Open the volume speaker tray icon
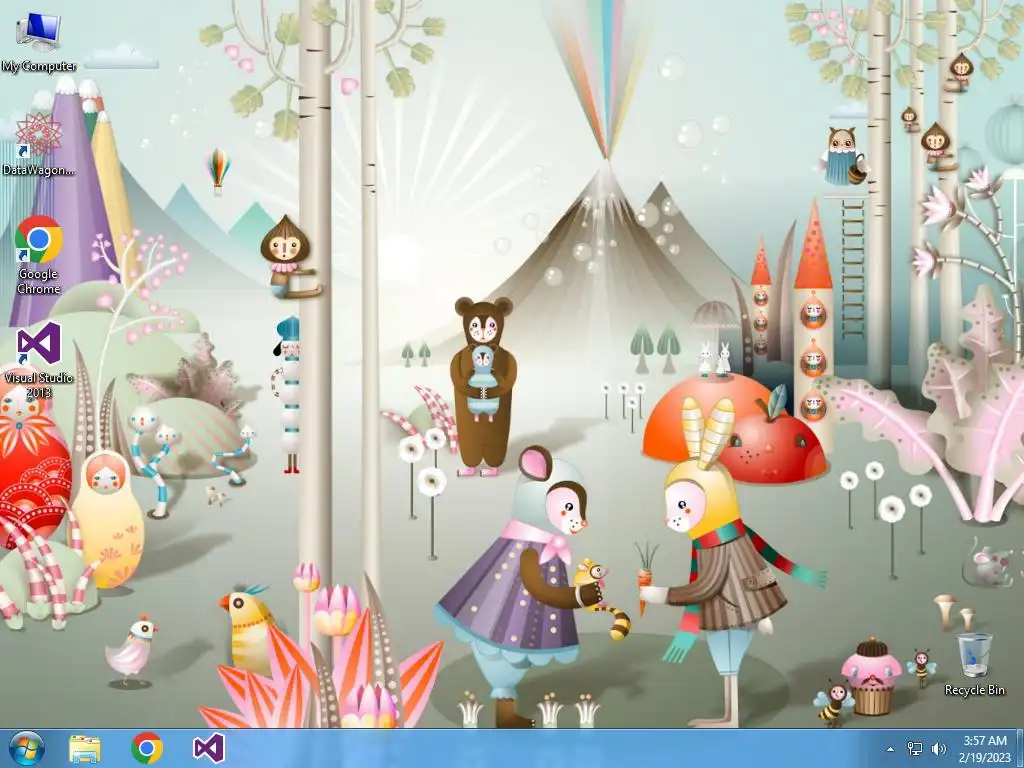 [939, 749]
